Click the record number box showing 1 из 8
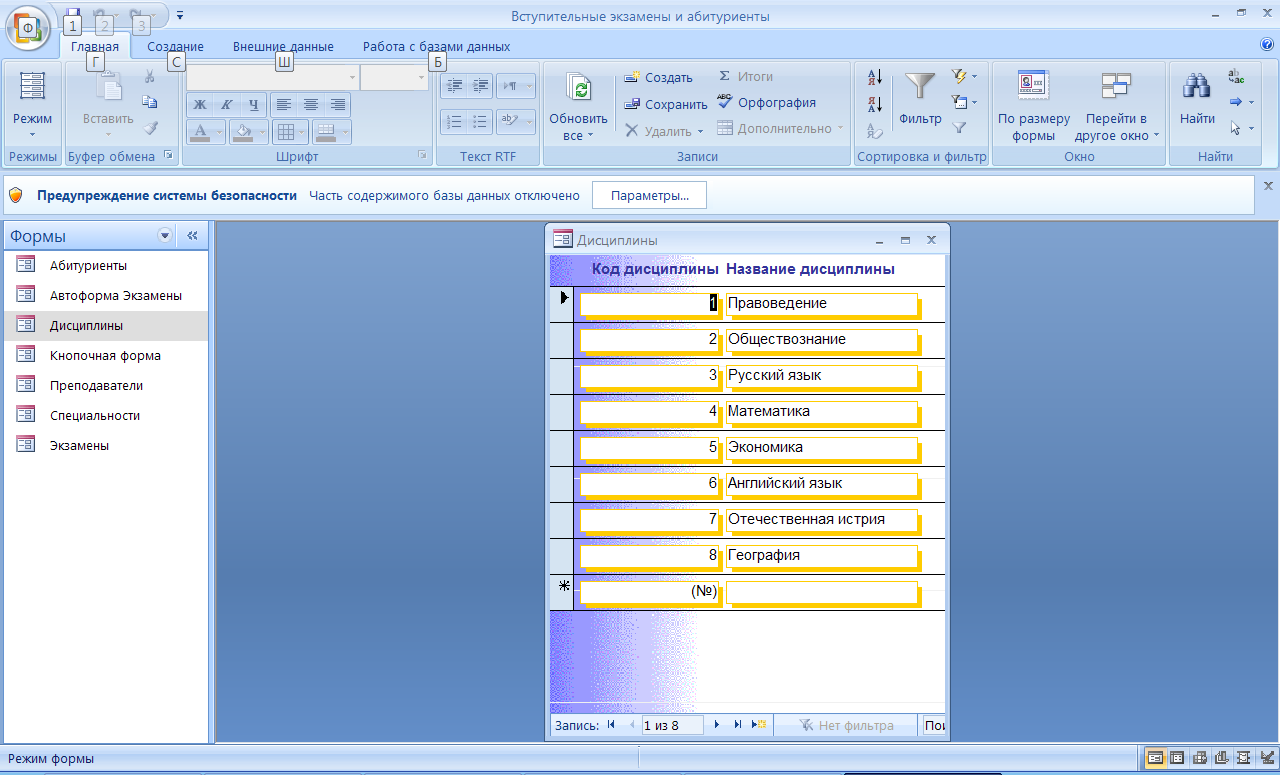This screenshot has width=1280, height=775. 672,725
